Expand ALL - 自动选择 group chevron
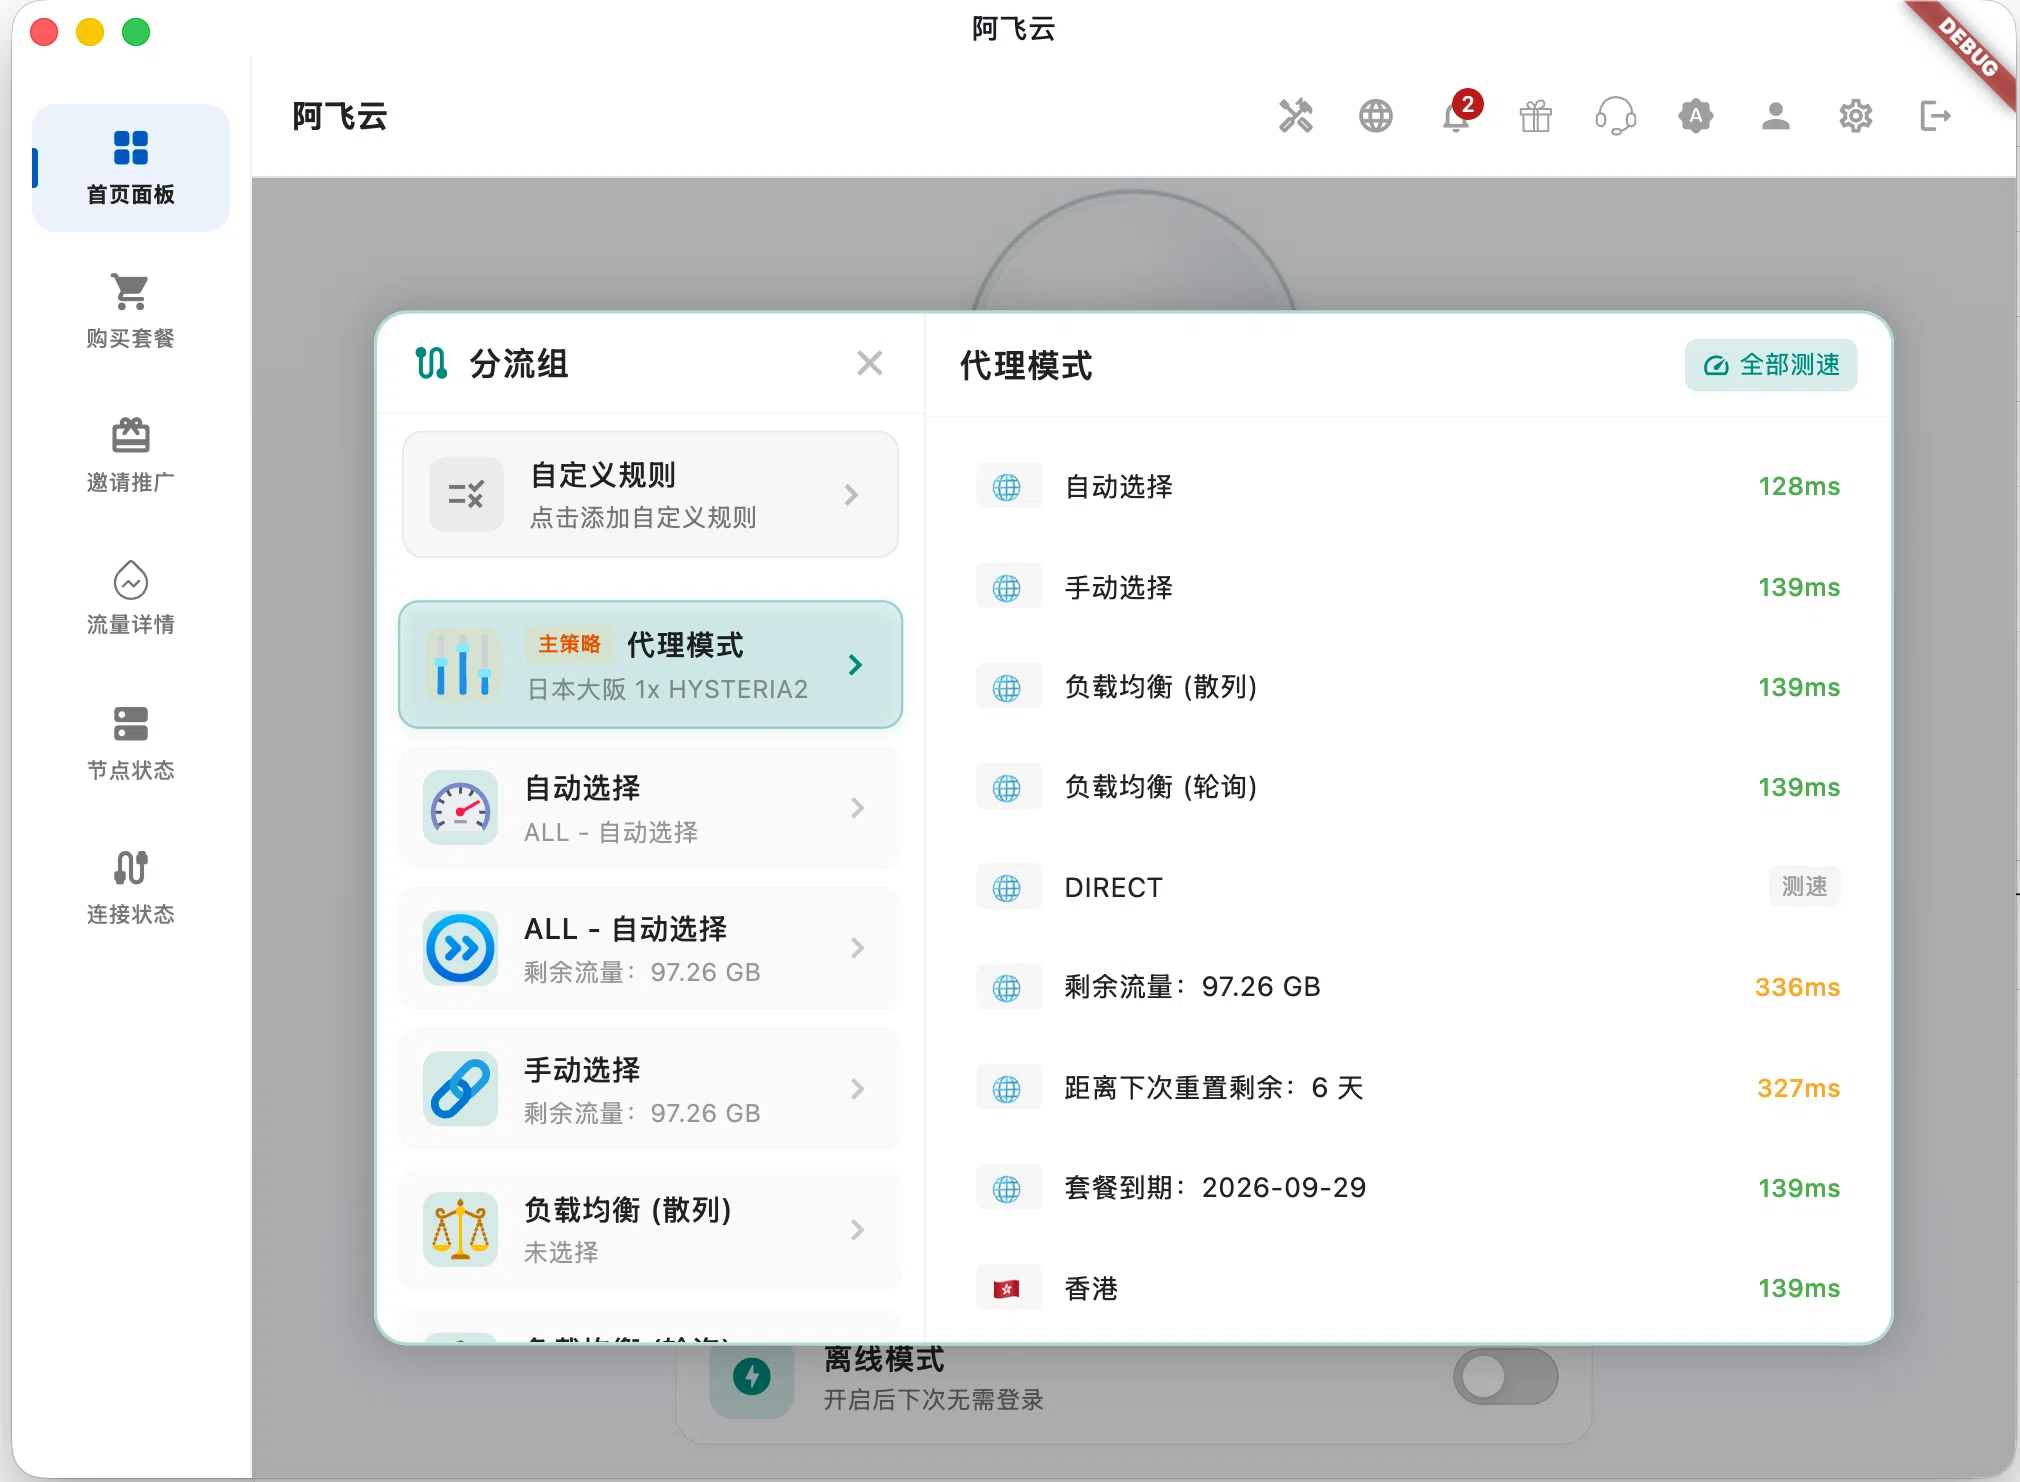This screenshot has height=1482, width=2020. [x=857, y=948]
